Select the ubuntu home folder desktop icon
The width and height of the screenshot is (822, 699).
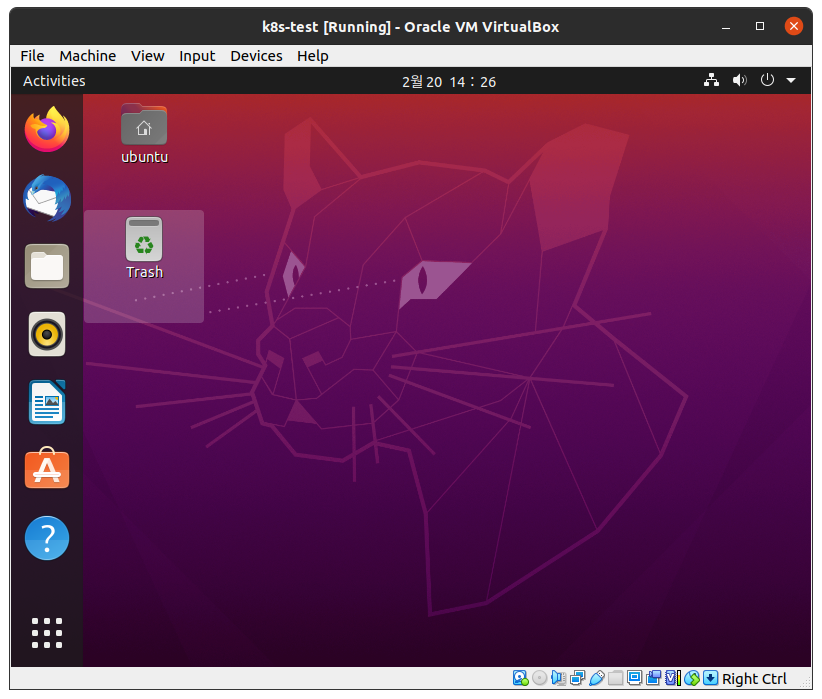pos(144,134)
